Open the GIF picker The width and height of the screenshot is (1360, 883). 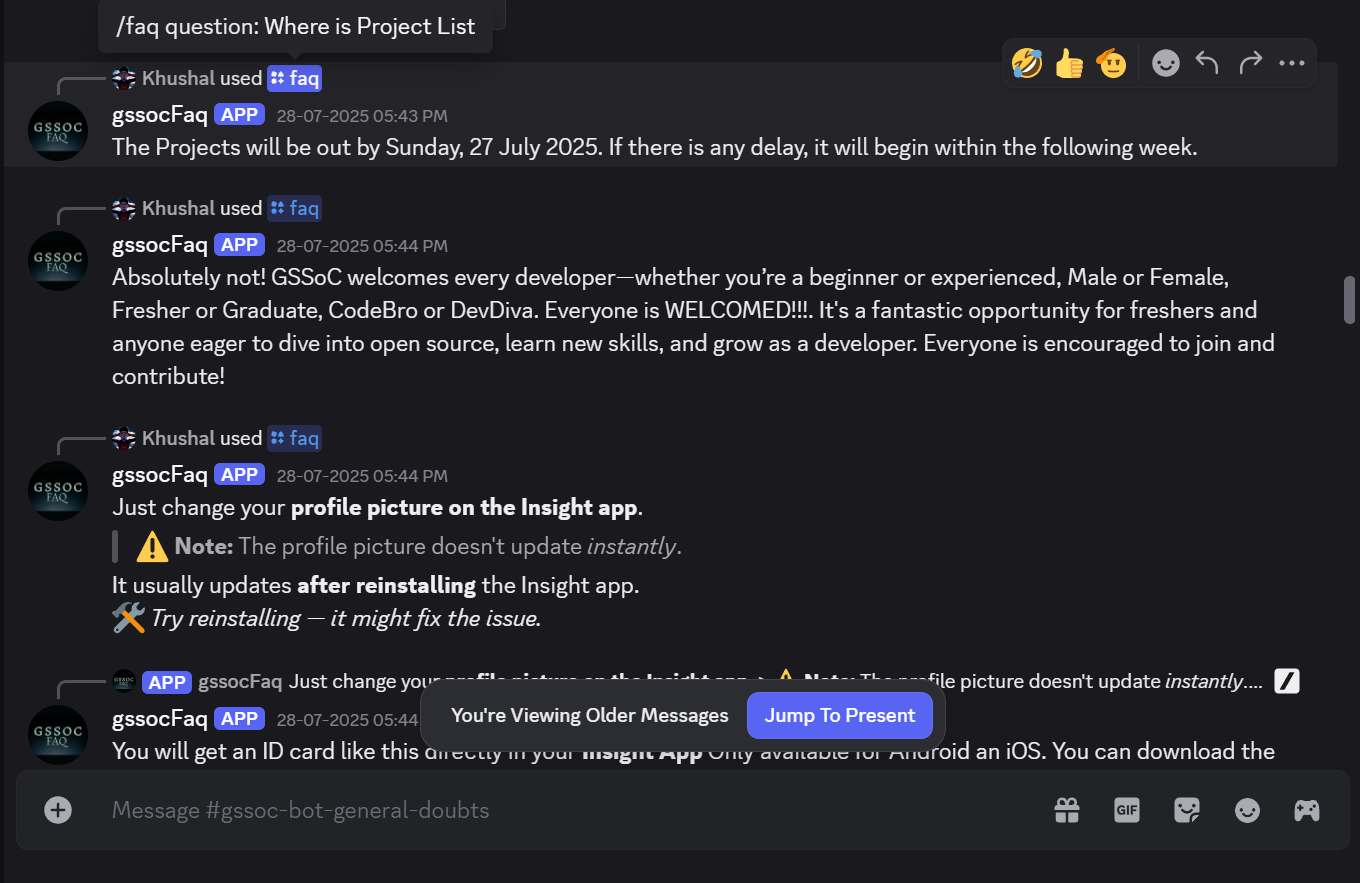(x=1127, y=810)
